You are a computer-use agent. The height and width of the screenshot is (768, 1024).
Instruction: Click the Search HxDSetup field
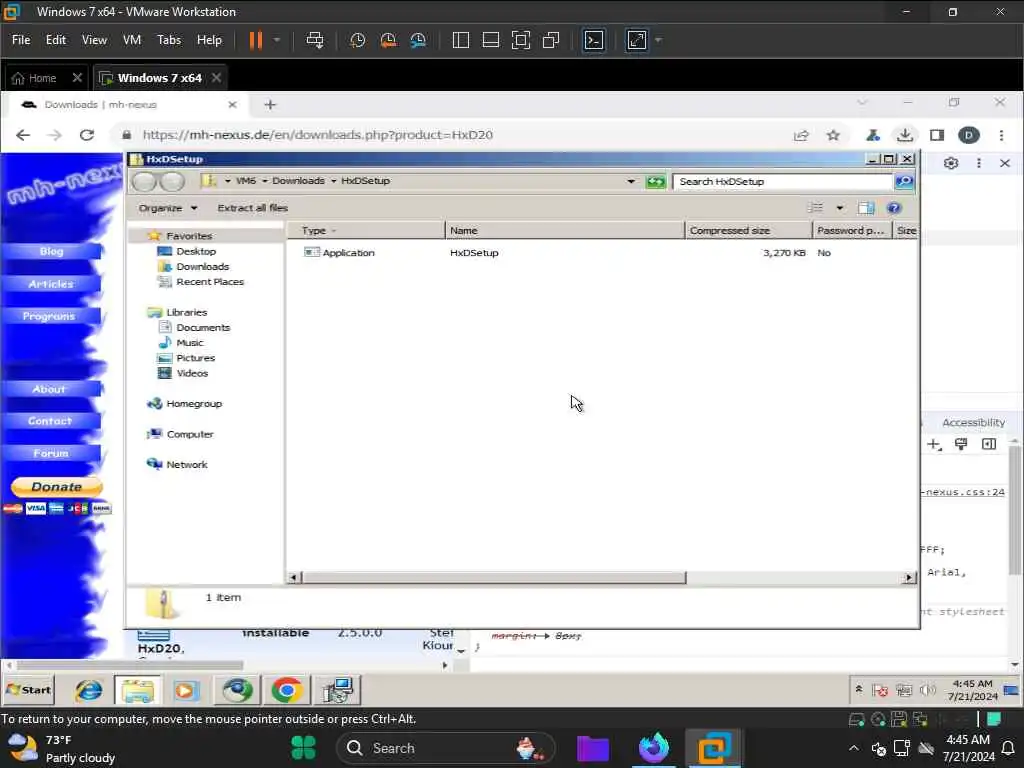point(782,182)
